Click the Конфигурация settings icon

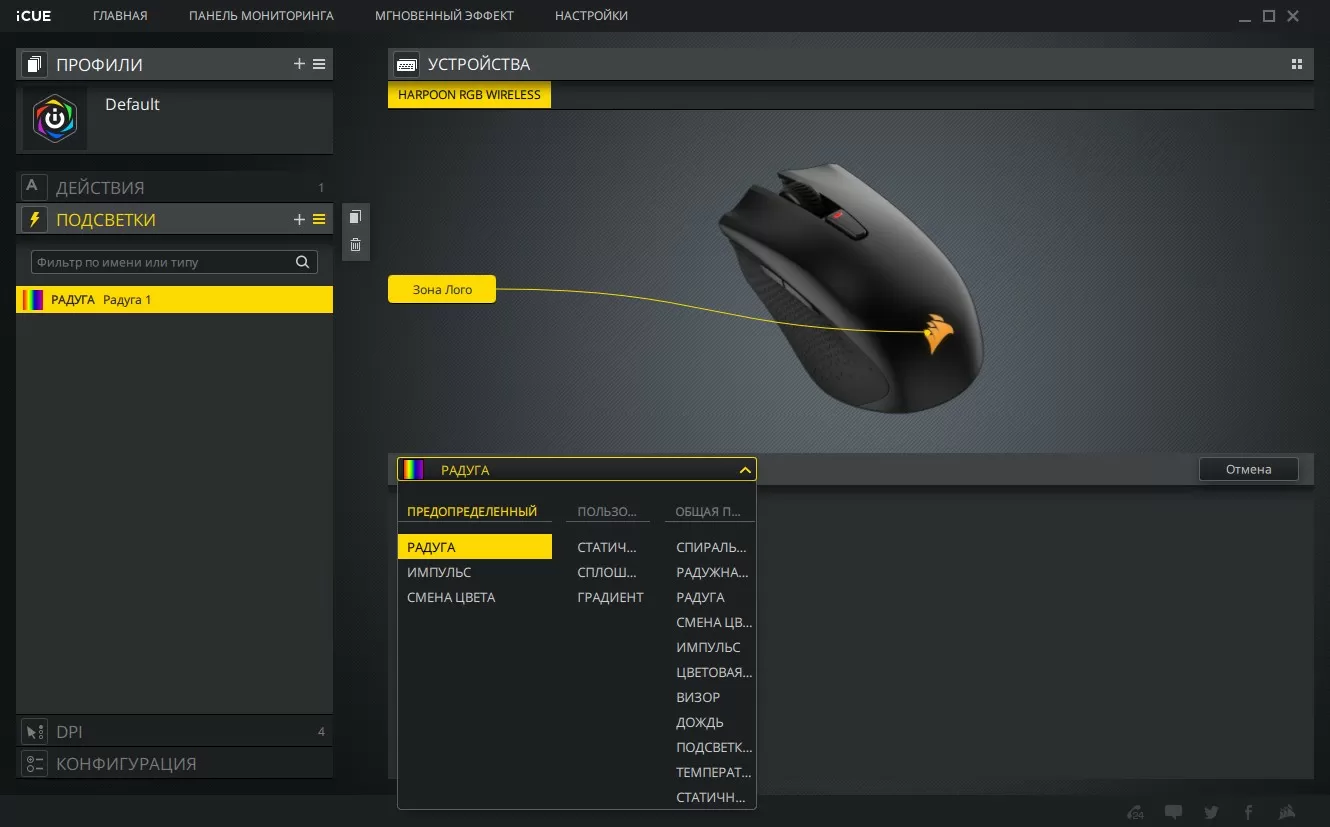click(34, 764)
